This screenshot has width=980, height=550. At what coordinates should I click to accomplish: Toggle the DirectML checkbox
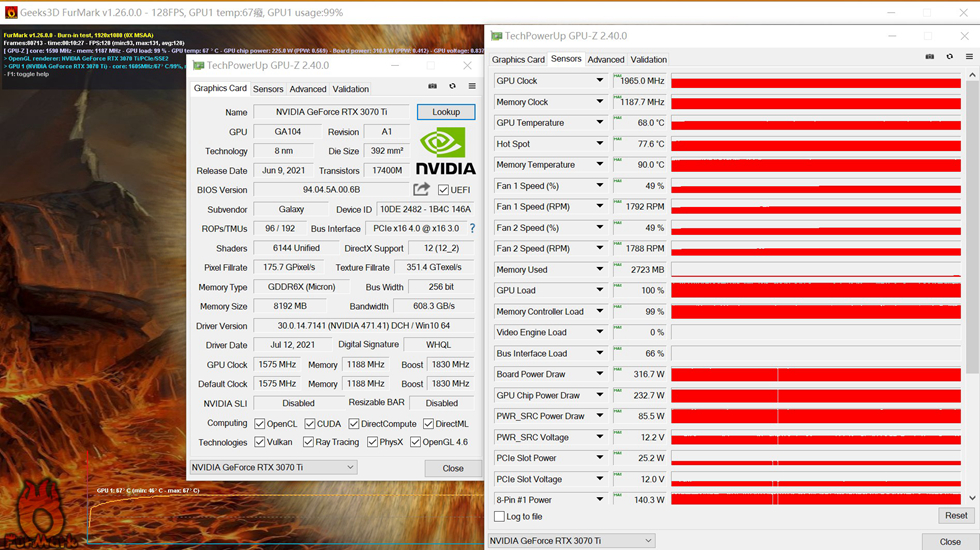click(x=428, y=423)
